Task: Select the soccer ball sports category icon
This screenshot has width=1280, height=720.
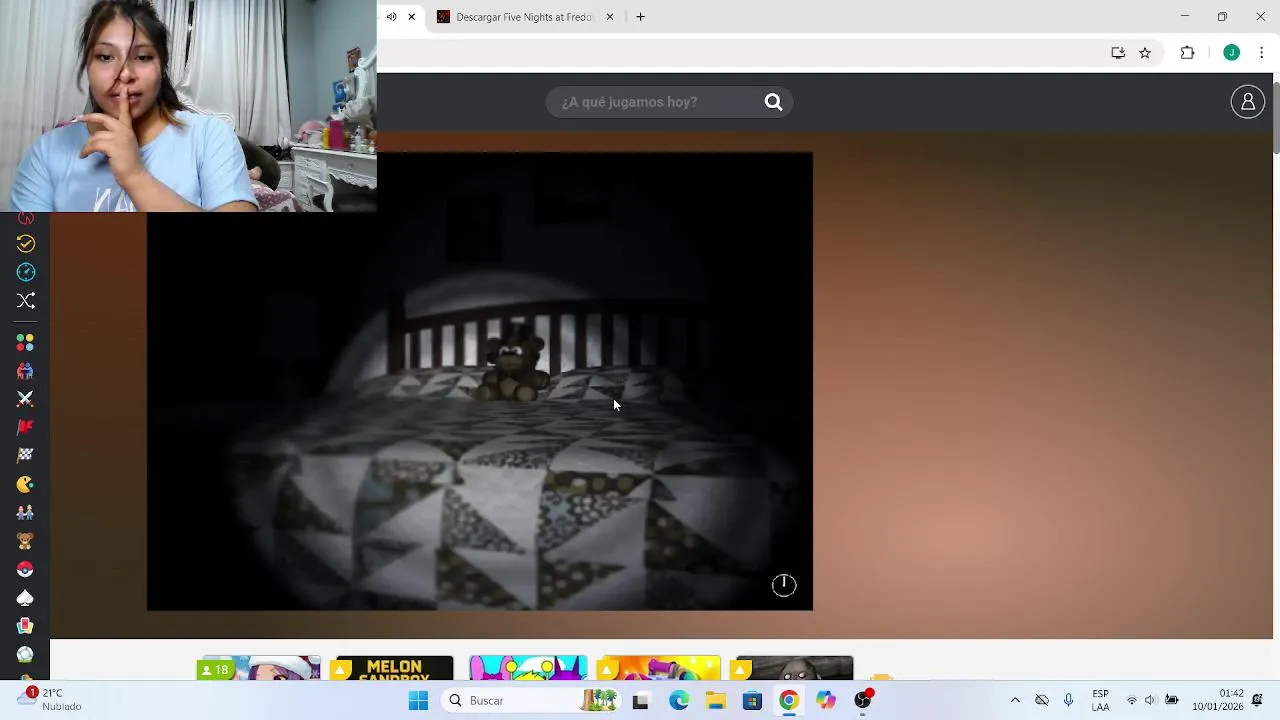Action: click(26, 654)
